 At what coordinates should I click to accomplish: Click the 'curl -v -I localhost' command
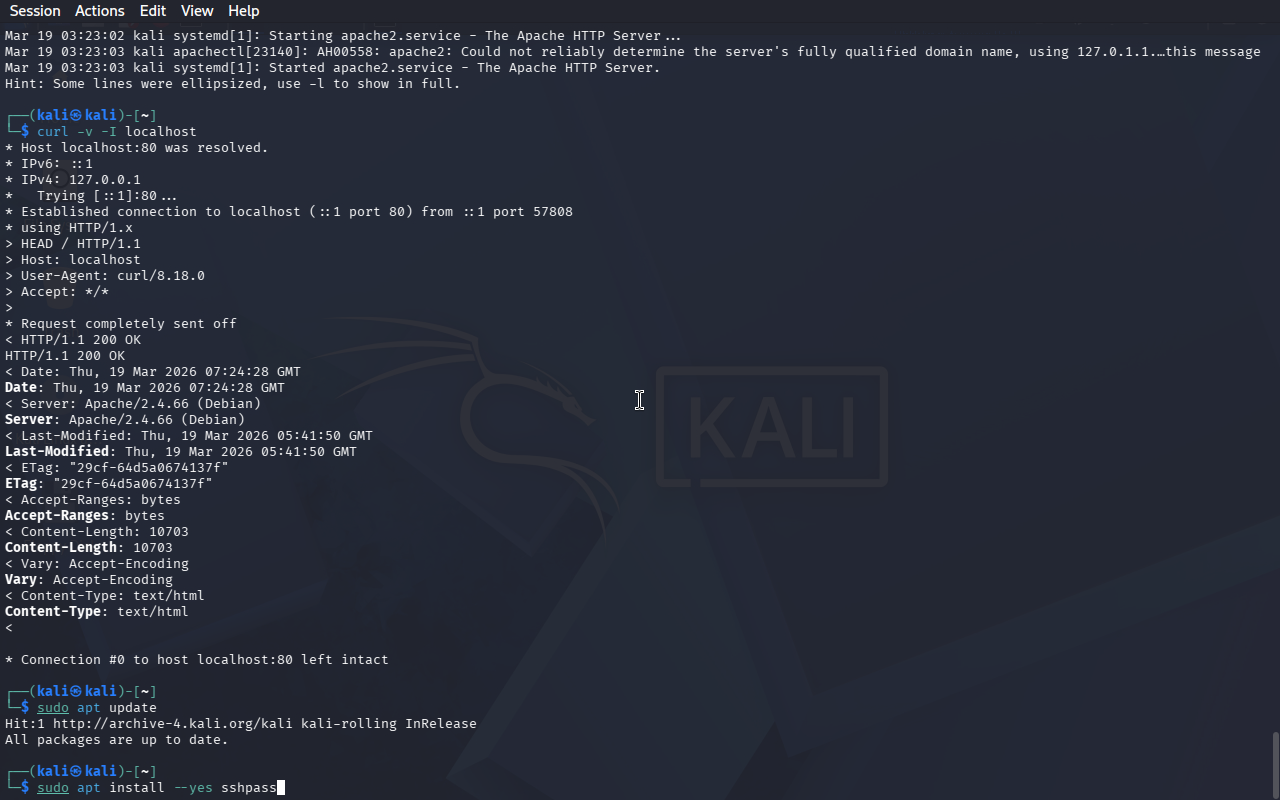pyautogui.click(x=117, y=131)
